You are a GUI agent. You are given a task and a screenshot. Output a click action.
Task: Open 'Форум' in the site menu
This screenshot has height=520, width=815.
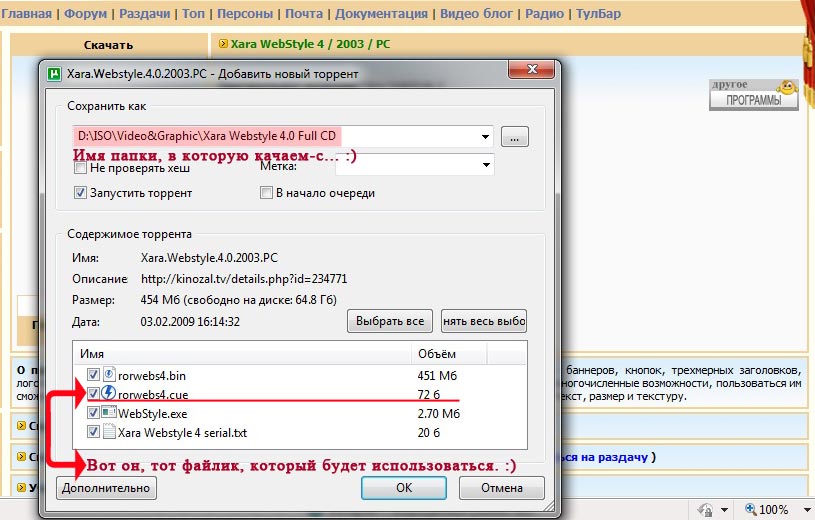(x=85, y=14)
